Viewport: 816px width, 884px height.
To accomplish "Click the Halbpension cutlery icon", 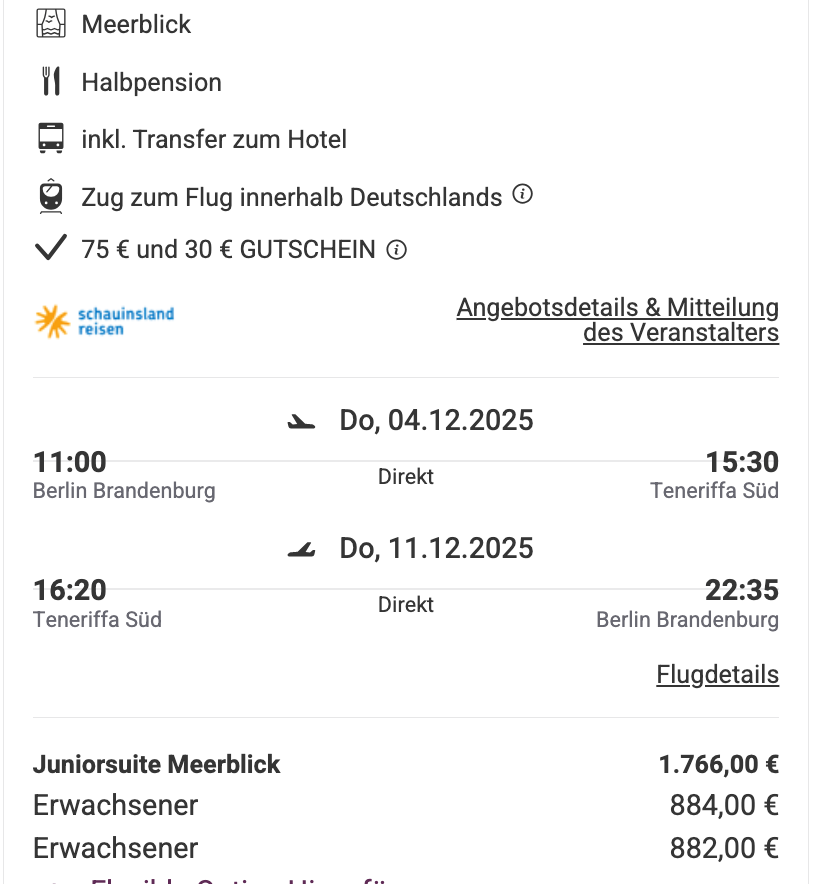I will [51, 82].
